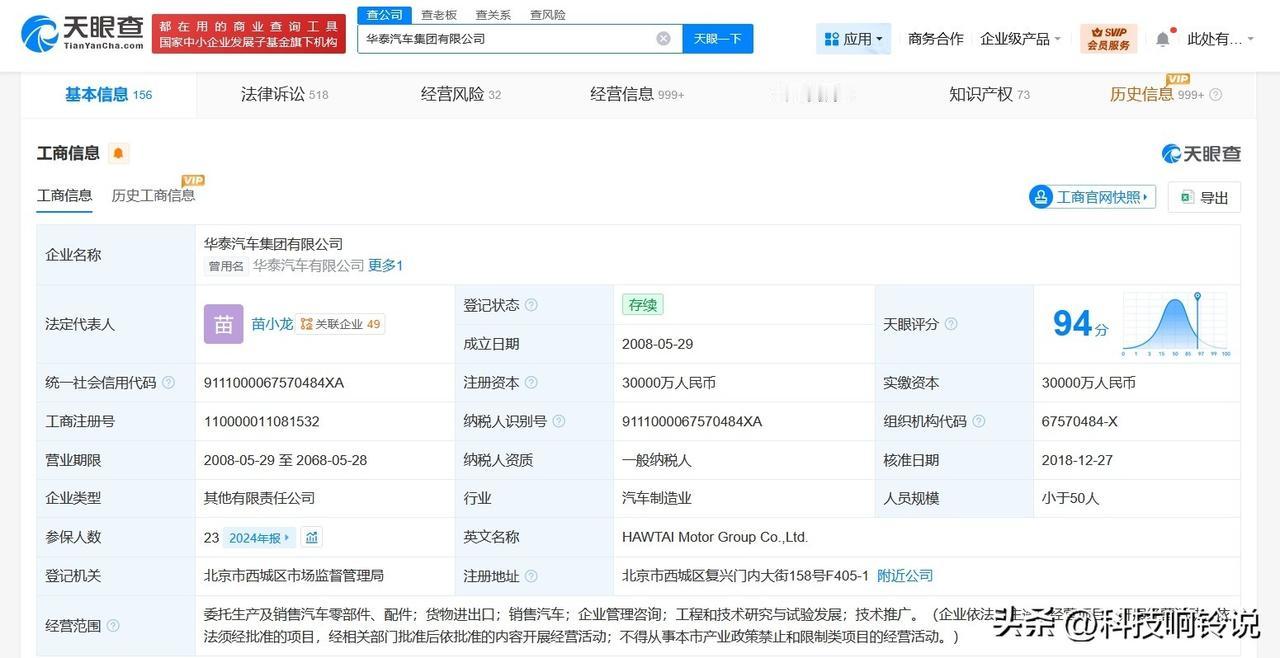Open the 应用 dropdown menu
The height and width of the screenshot is (658, 1280).
pos(853,39)
